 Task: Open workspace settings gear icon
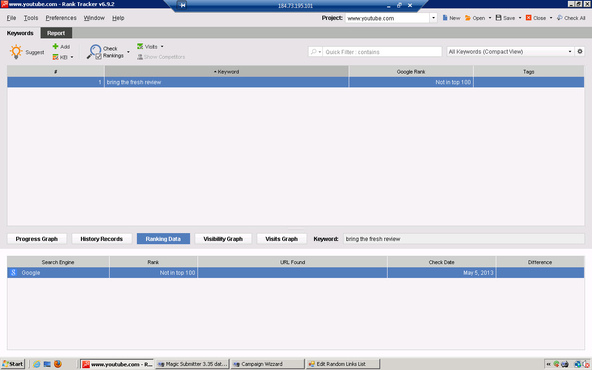(580, 51)
